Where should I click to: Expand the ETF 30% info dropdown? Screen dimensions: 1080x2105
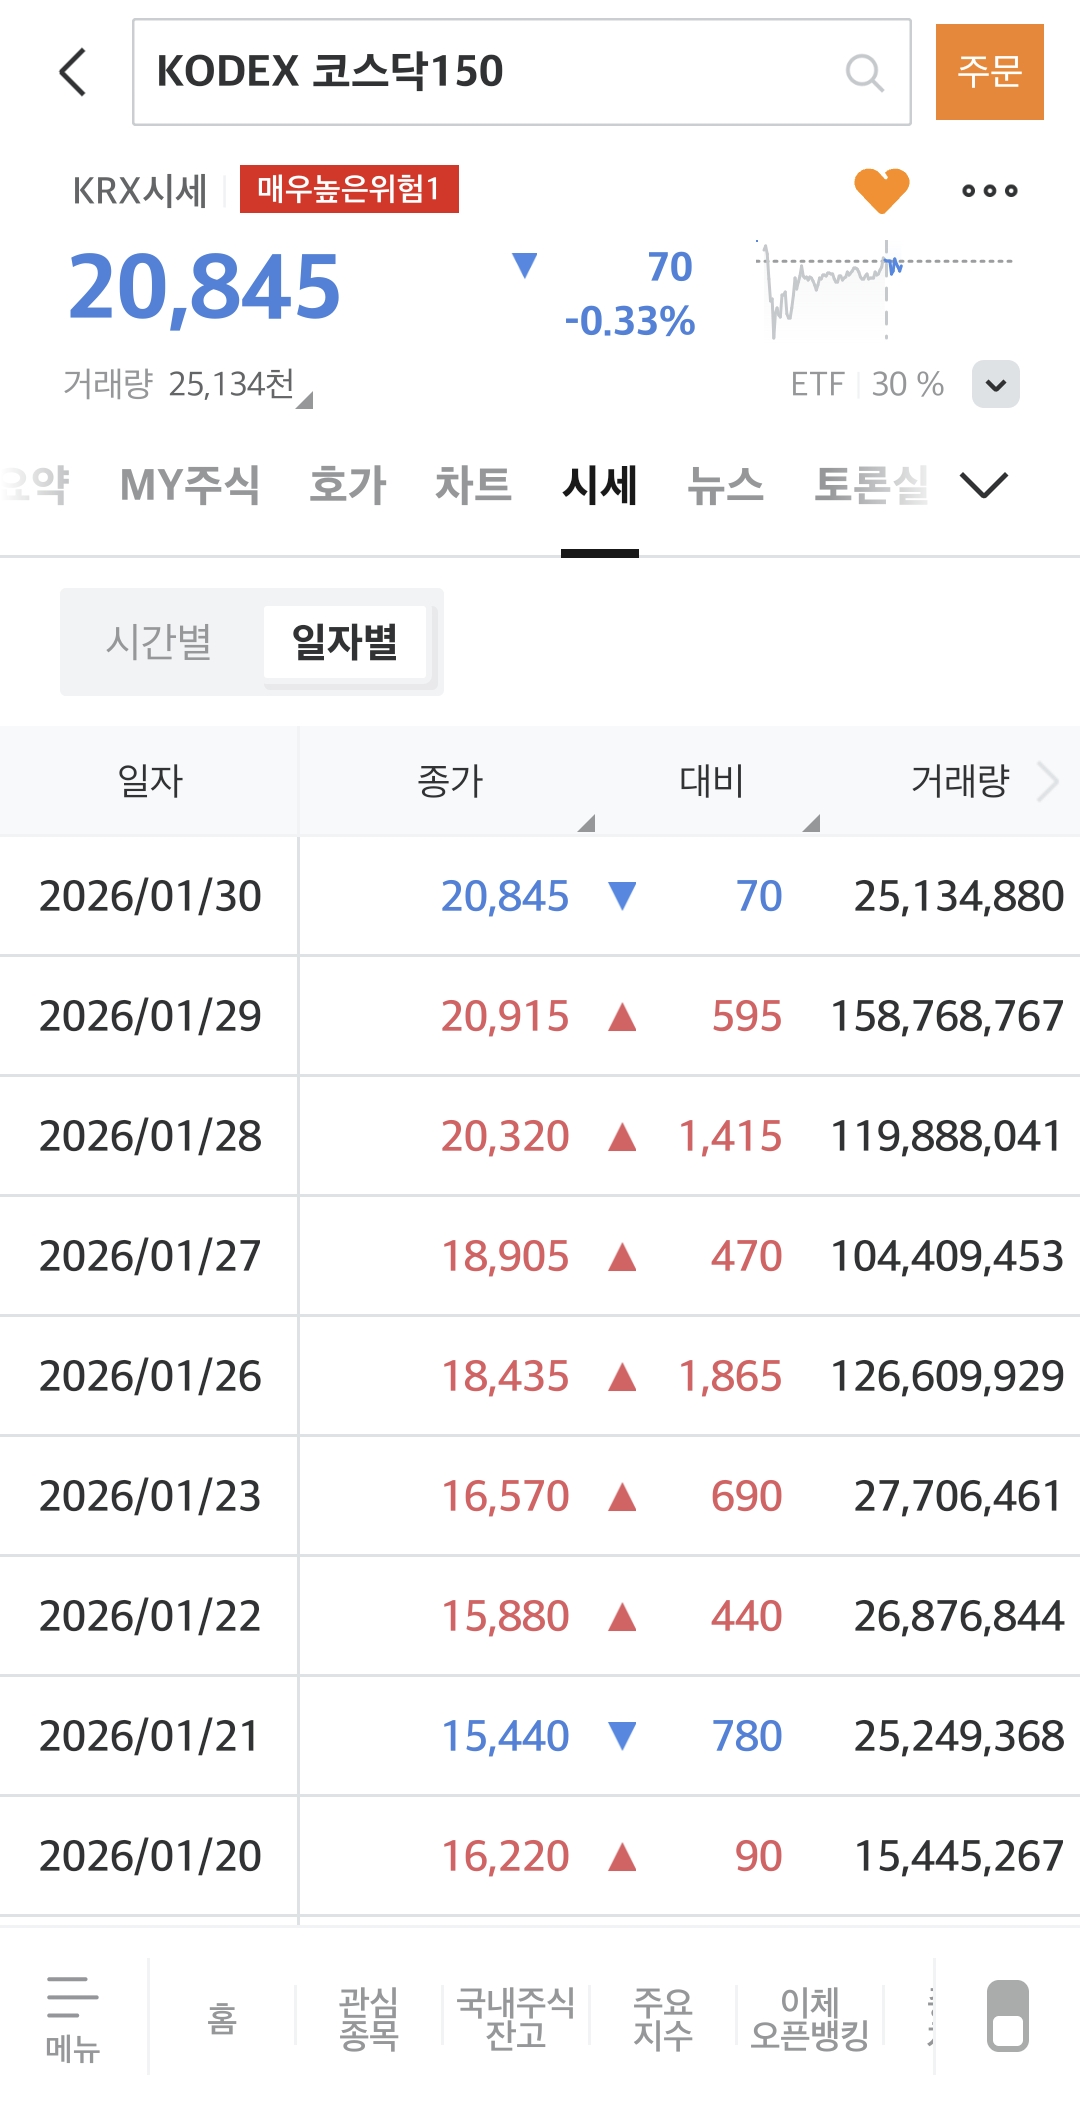coord(995,384)
